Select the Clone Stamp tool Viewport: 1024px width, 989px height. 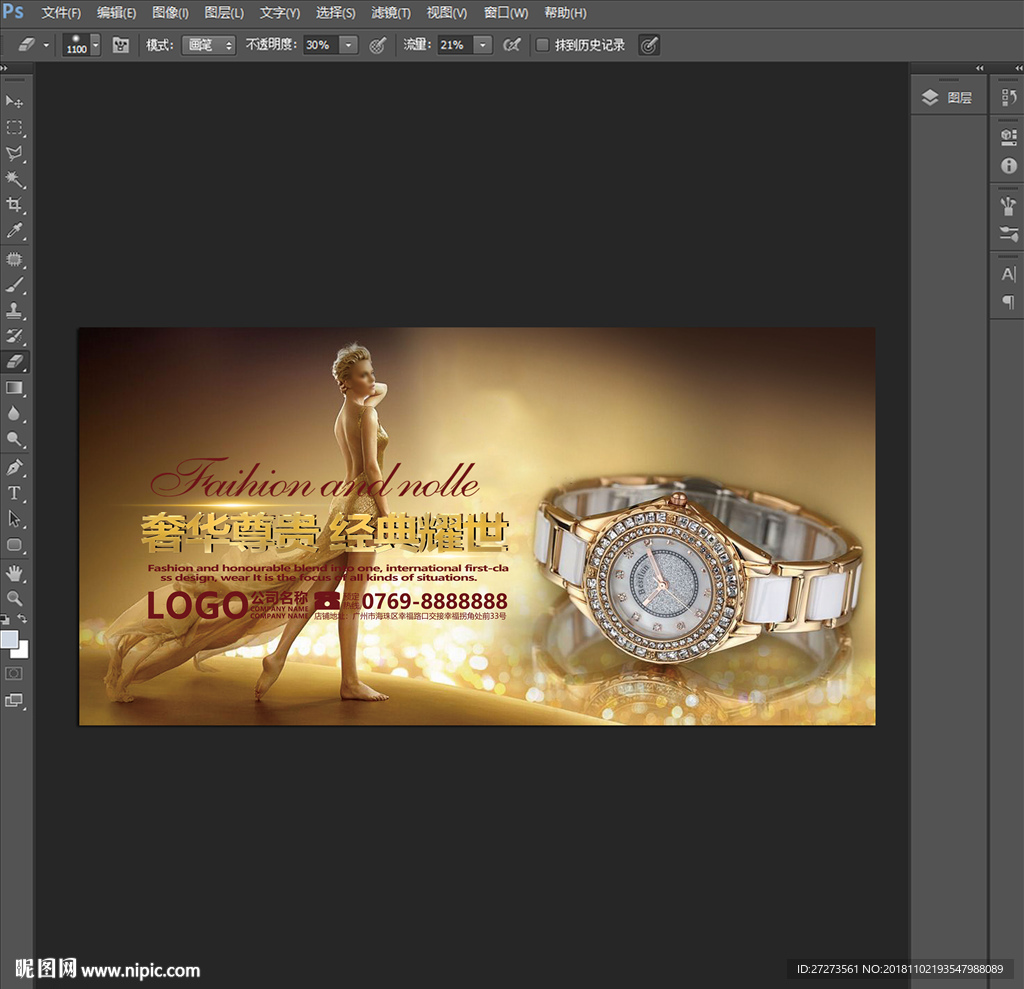(x=14, y=310)
